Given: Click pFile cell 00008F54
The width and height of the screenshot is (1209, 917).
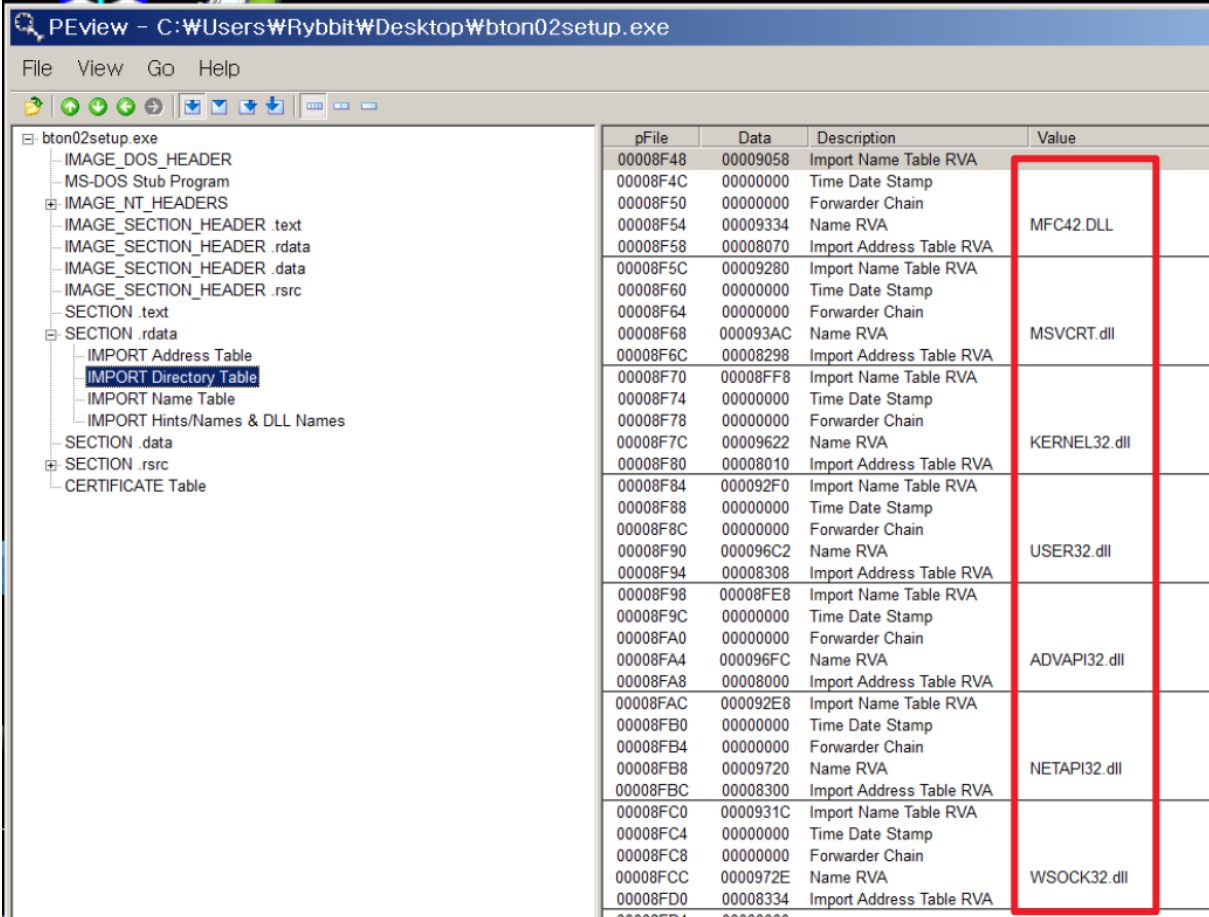Looking at the screenshot, I should coord(651,225).
